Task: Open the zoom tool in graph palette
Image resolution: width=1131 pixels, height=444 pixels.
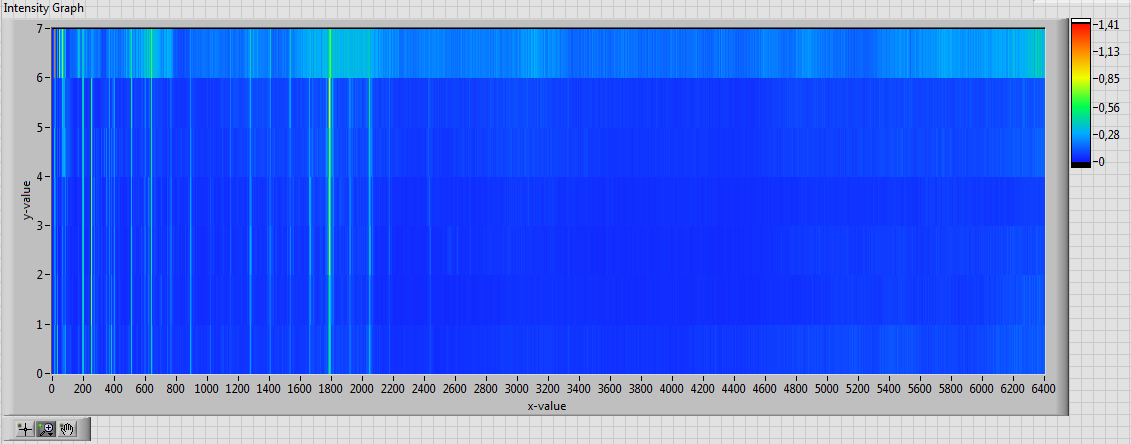Action: (x=45, y=429)
